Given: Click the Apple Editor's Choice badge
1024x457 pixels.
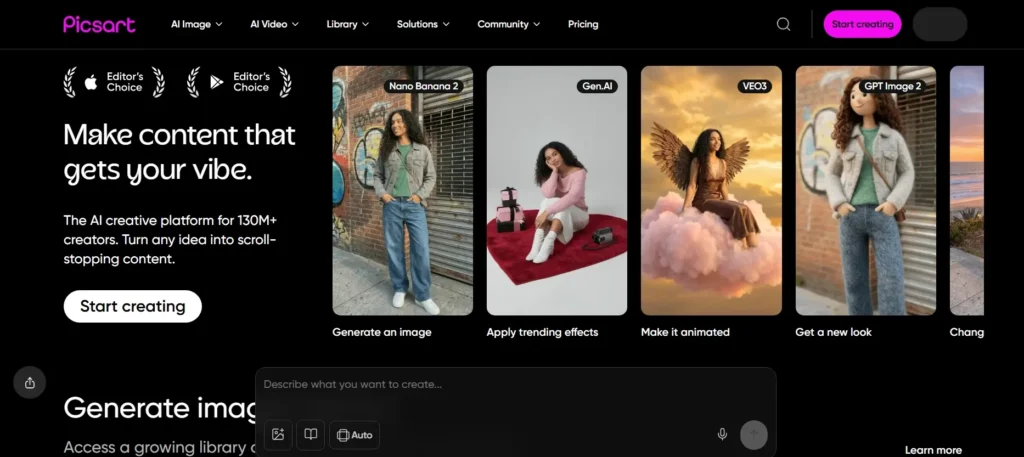Looking at the screenshot, I should tap(113, 82).
